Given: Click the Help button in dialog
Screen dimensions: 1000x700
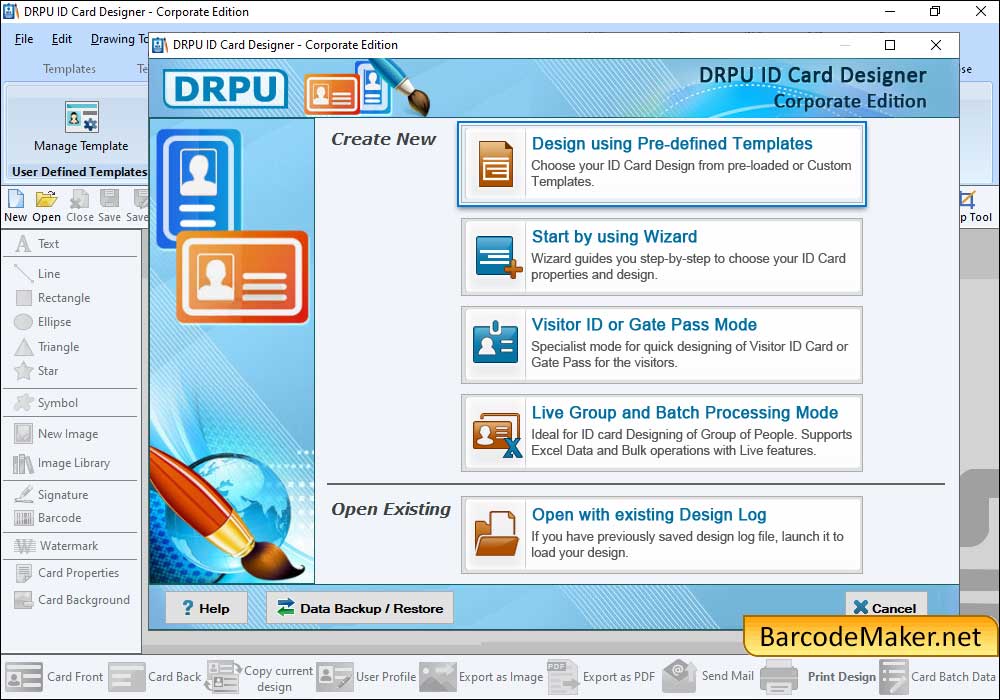Looking at the screenshot, I should click(x=206, y=608).
